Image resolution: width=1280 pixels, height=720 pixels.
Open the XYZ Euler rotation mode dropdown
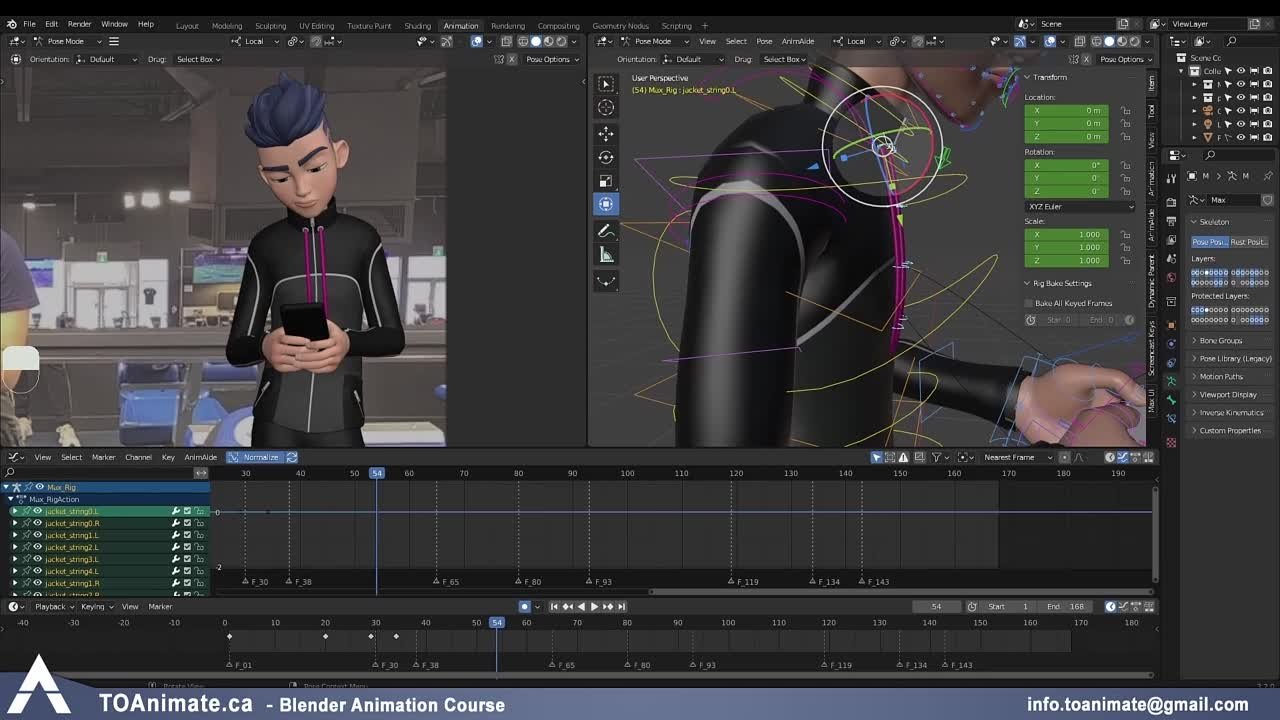(x=1078, y=206)
